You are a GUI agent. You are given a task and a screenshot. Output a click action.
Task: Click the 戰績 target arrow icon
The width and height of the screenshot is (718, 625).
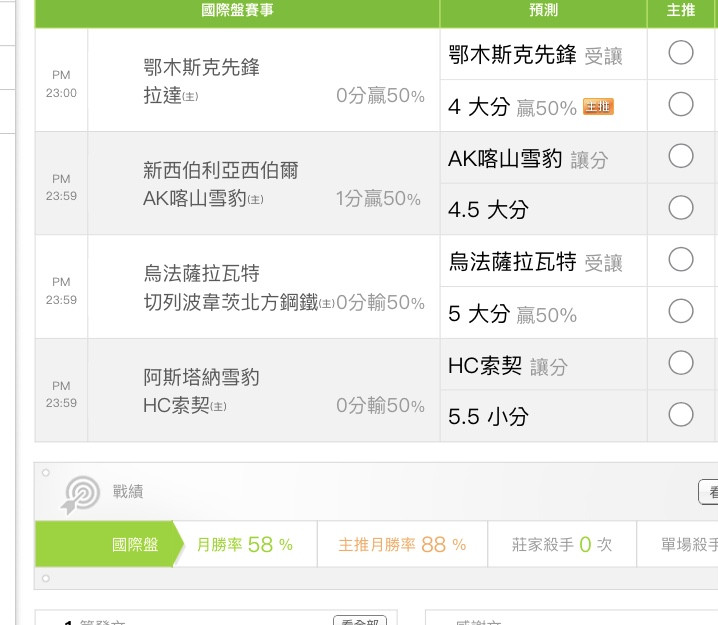[81, 494]
